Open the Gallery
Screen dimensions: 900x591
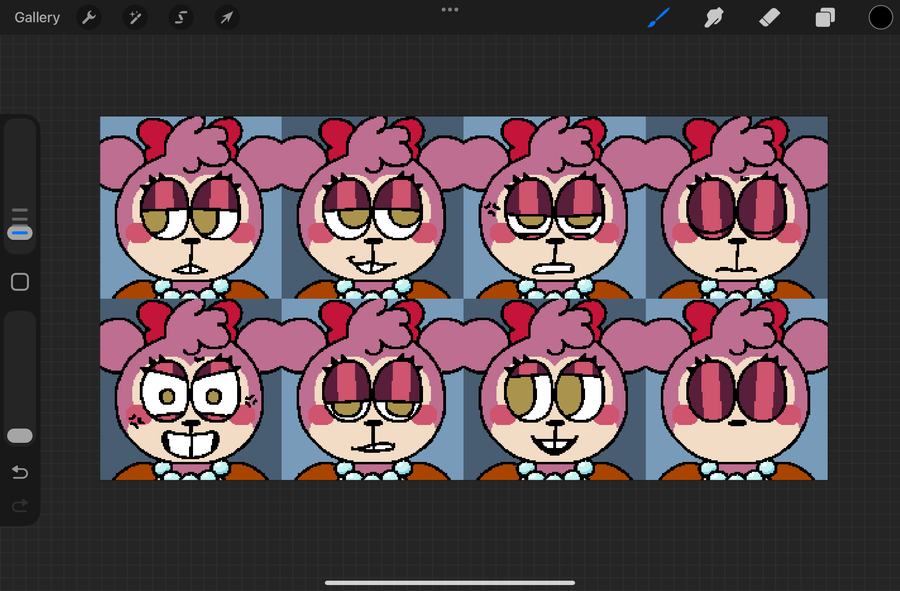point(37,18)
